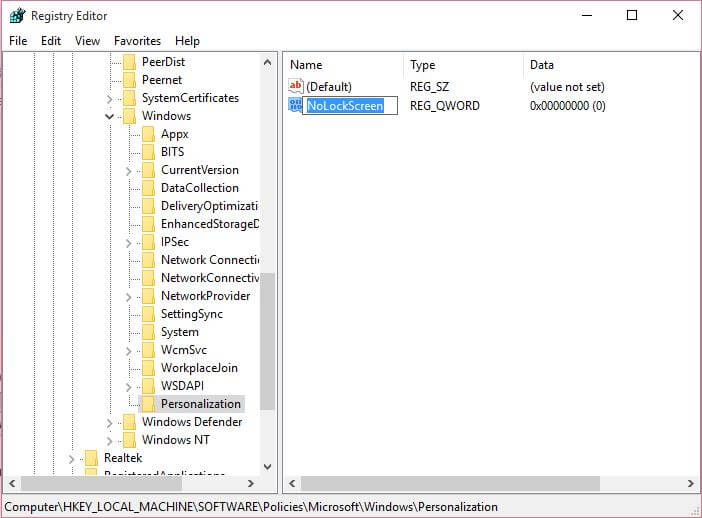
Task: Click the DeliveryOptimization folder icon
Action: 149,206
